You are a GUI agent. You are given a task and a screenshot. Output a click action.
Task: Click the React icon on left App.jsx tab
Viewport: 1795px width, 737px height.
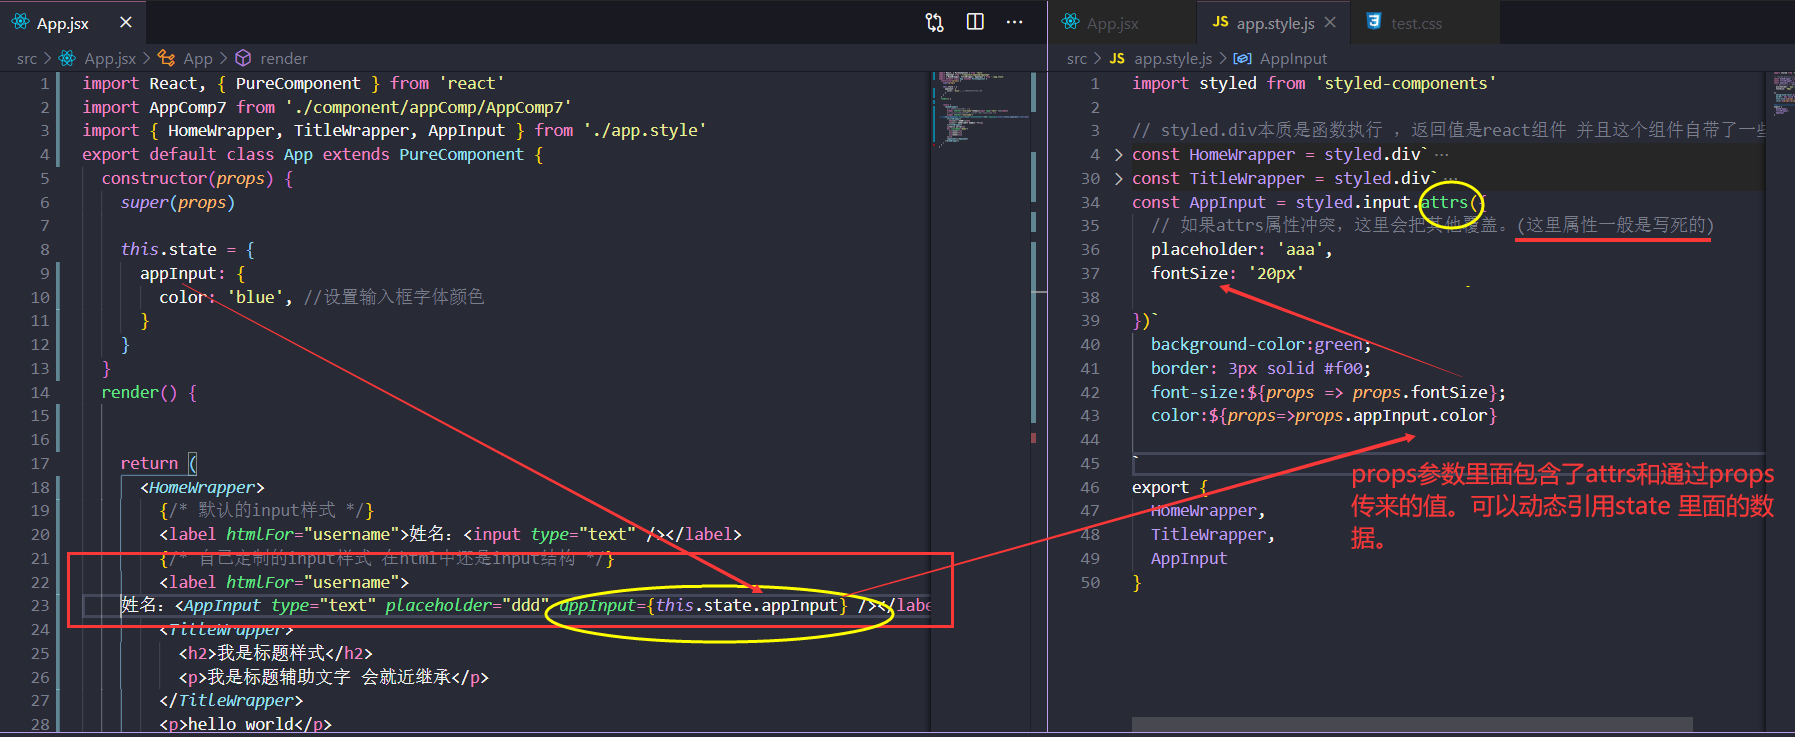coord(20,22)
